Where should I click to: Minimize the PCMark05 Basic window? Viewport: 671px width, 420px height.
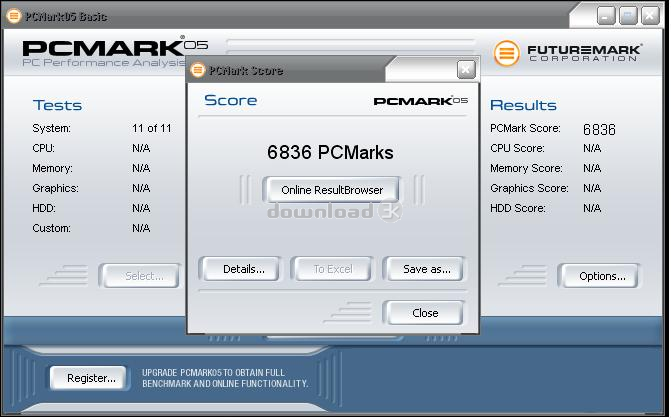(x=606, y=16)
